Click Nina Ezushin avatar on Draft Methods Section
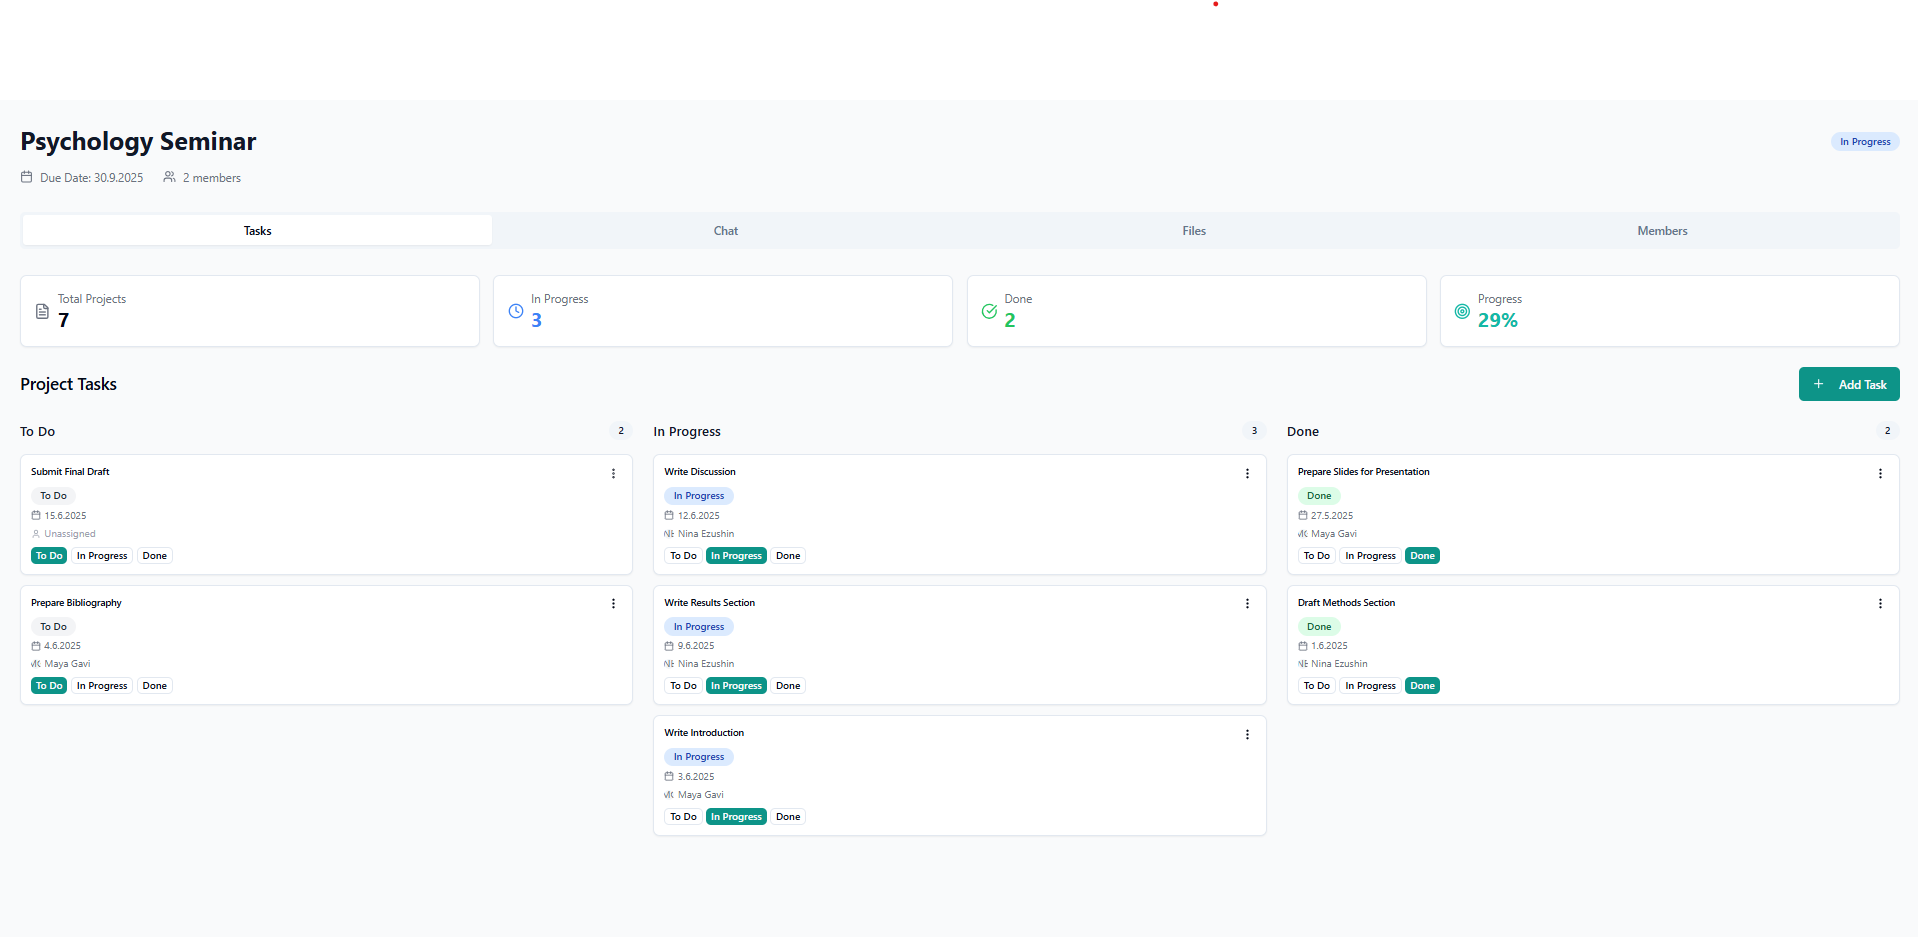The width and height of the screenshot is (1918, 937). click(1303, 664)
